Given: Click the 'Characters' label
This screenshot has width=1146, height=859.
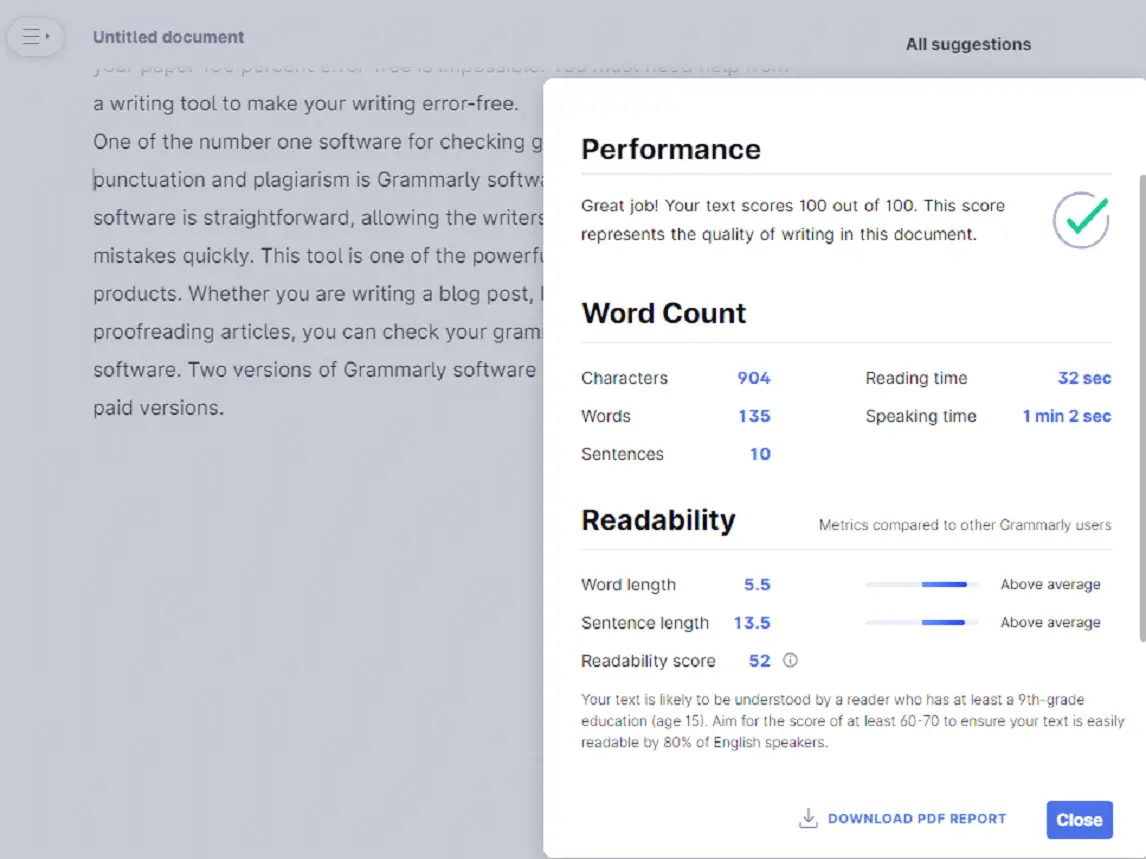Looking at the screenshot, I should (624, 378).
